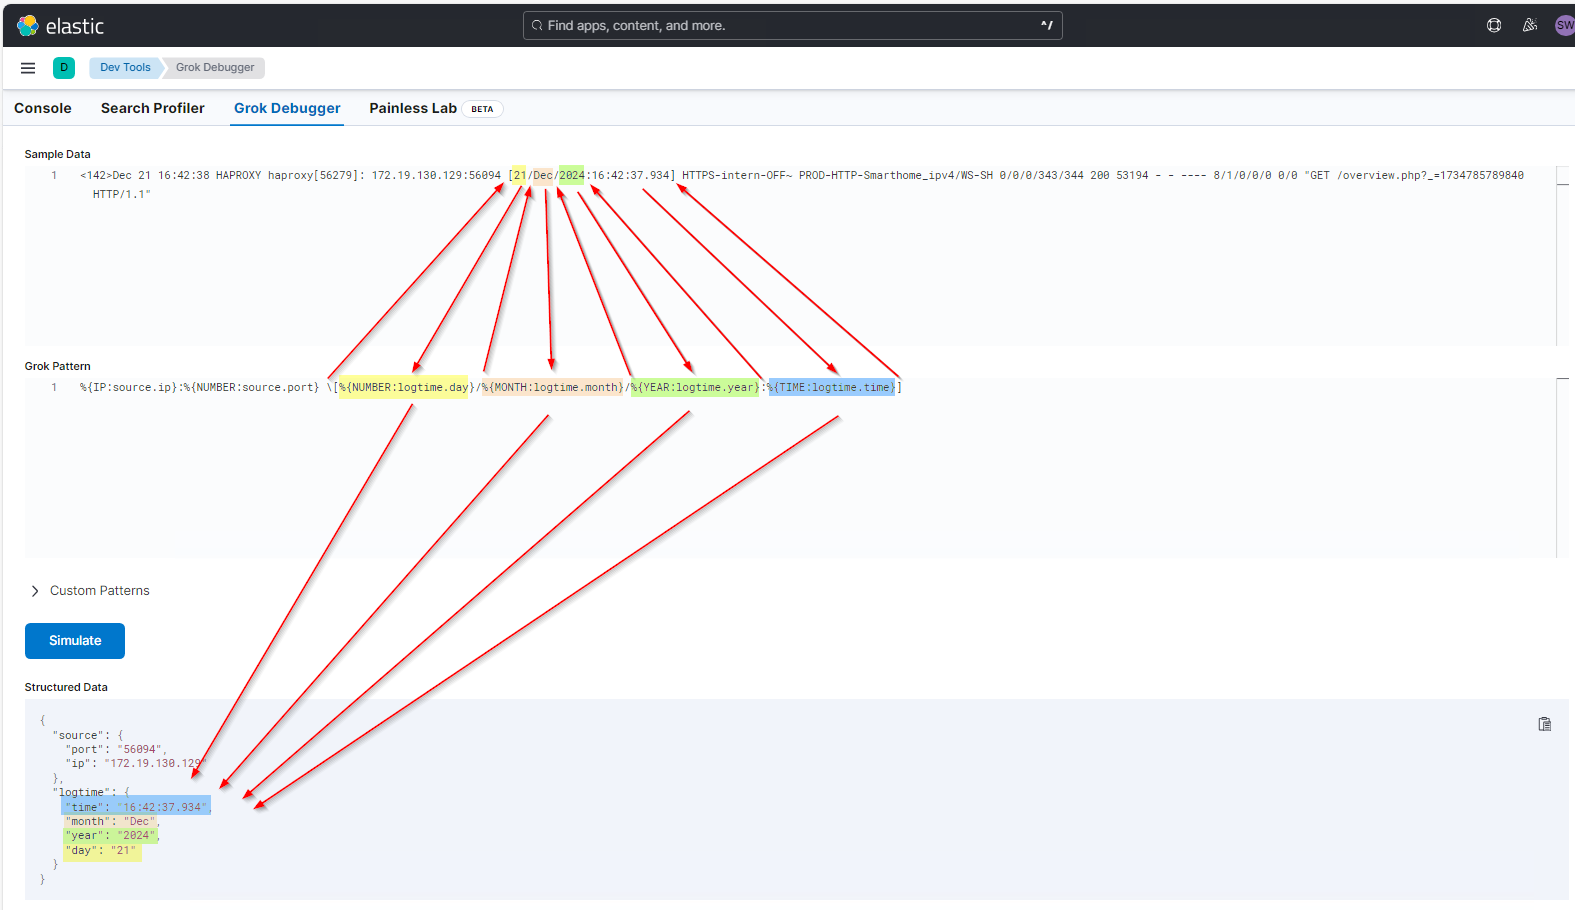Image resolution: width=1575 pixels, height=910 pixels.
Task: Open the Painless Lab tab
Action: pyautogui.click(x=413, y=108)
